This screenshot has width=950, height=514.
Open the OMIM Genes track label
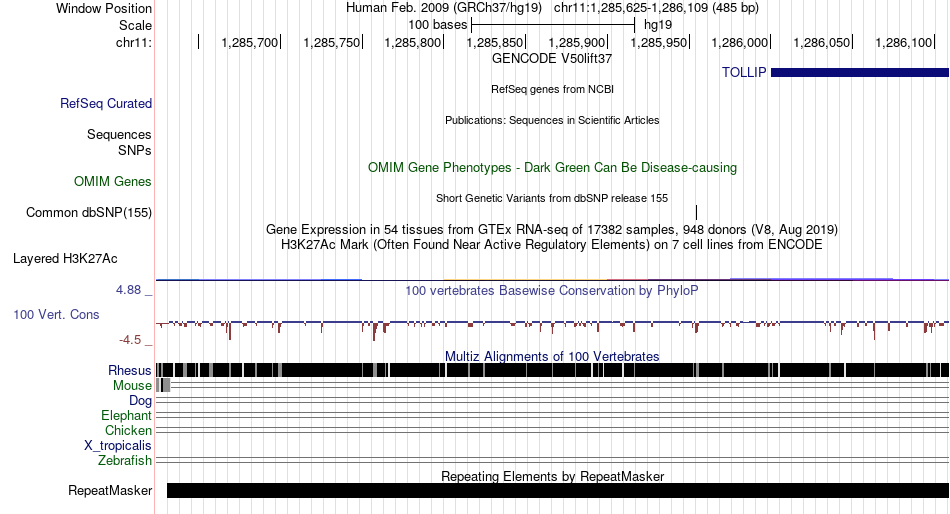coord(113,181)
